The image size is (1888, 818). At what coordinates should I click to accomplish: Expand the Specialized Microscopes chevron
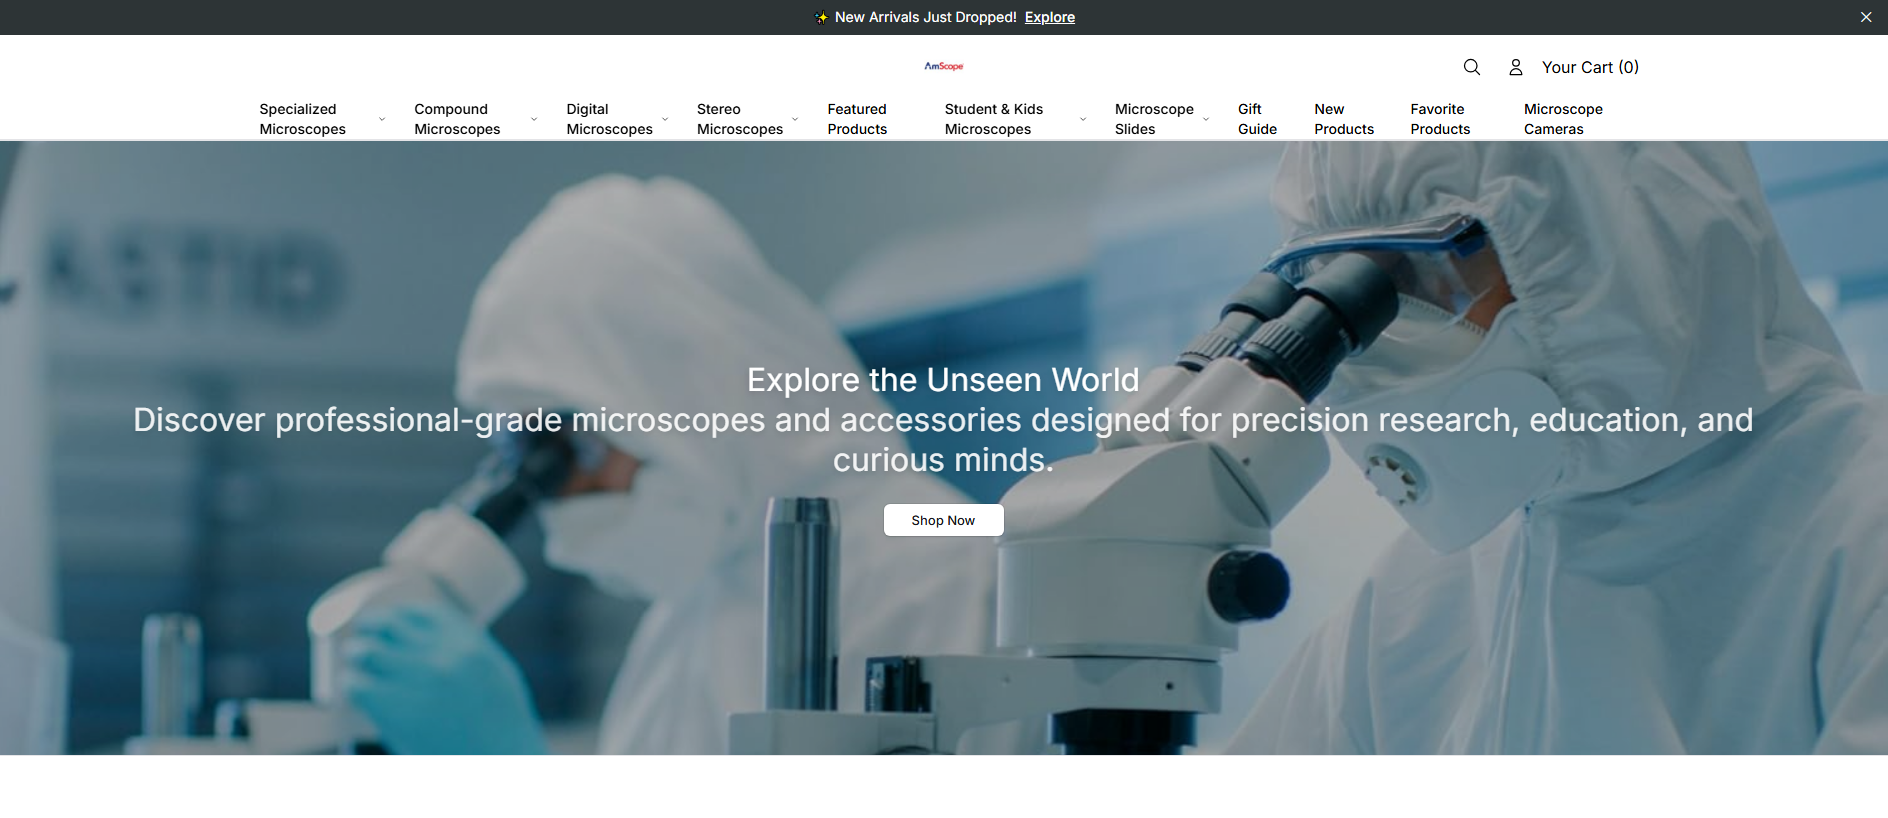382,120
